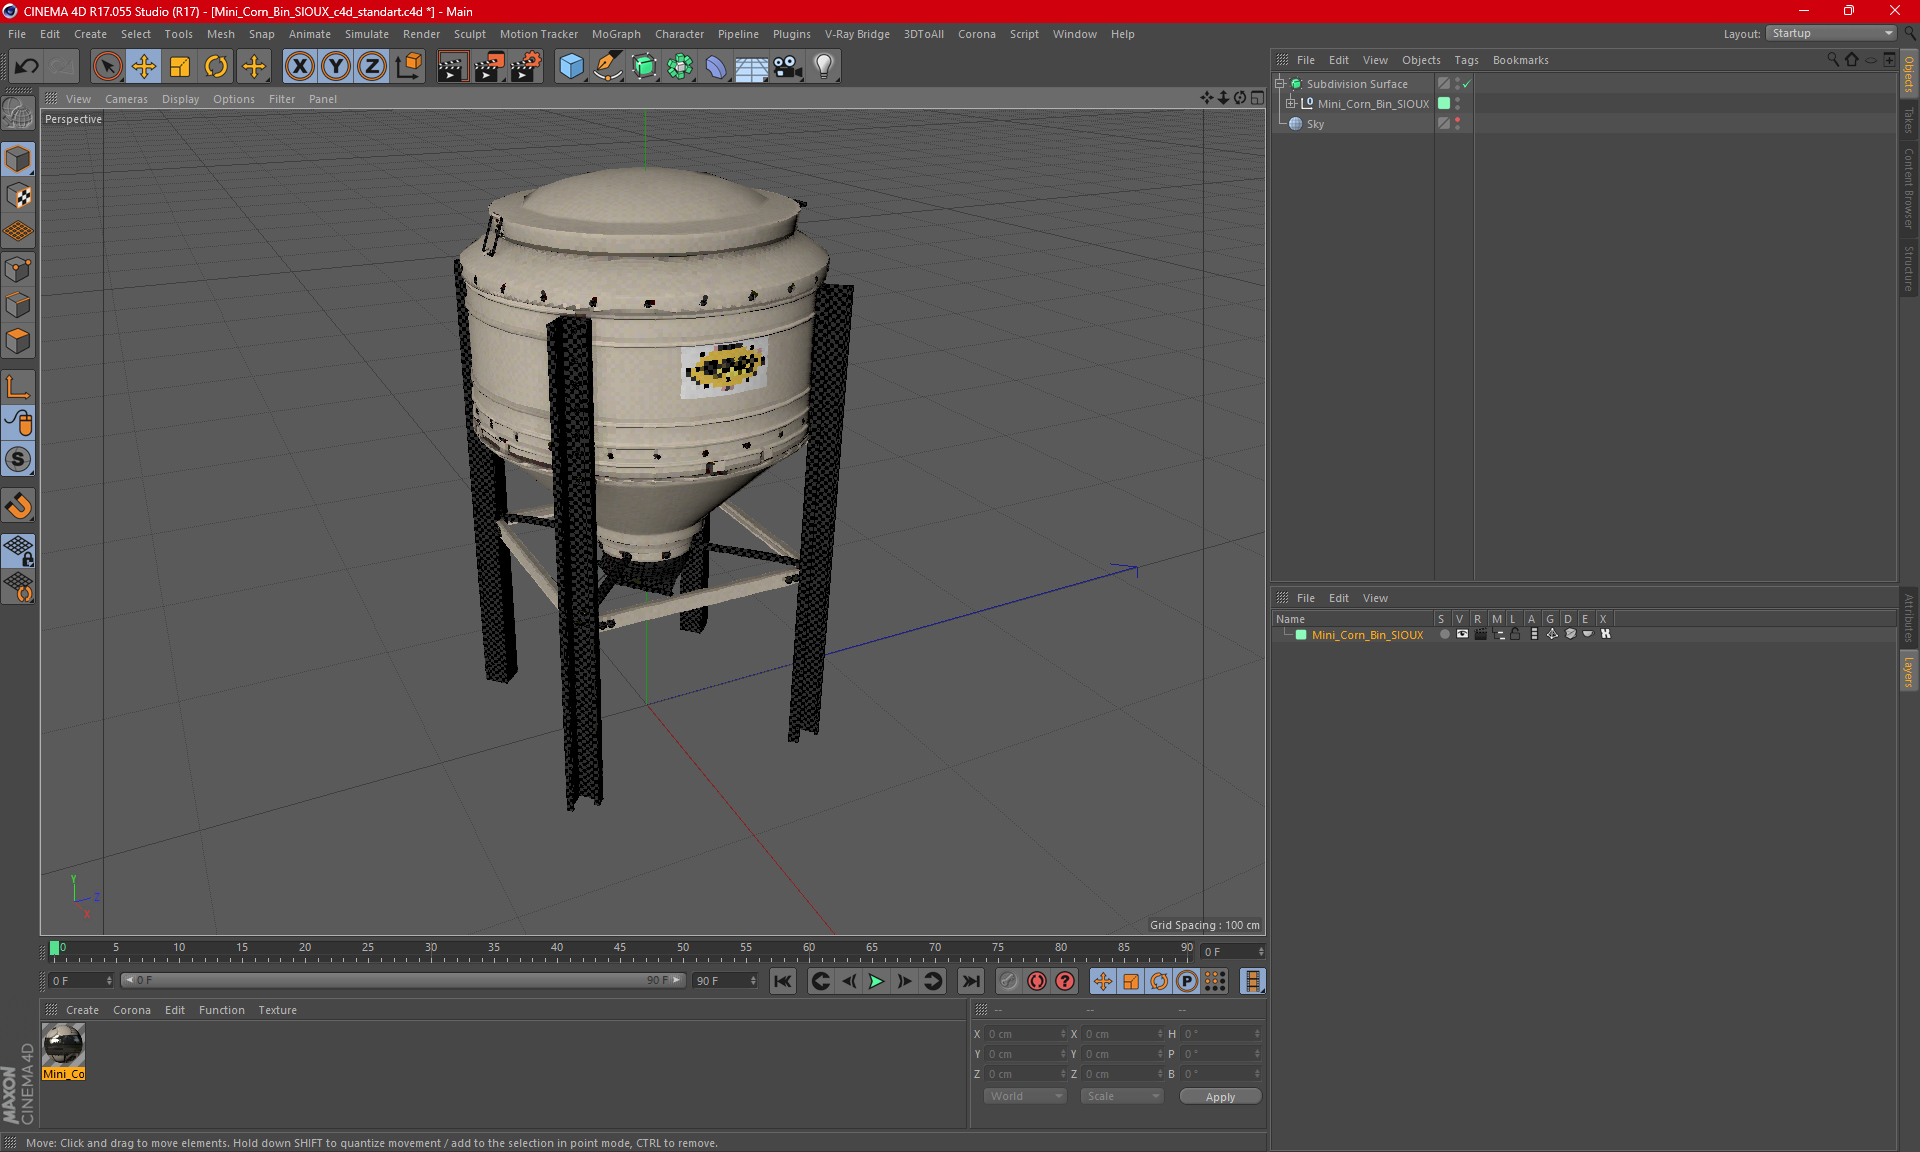Click the layer color swatch for Mini_Corn_Bin_SIOUX
The width and height of the screenshot is (1920, 1152).
tap(1301, 635)
